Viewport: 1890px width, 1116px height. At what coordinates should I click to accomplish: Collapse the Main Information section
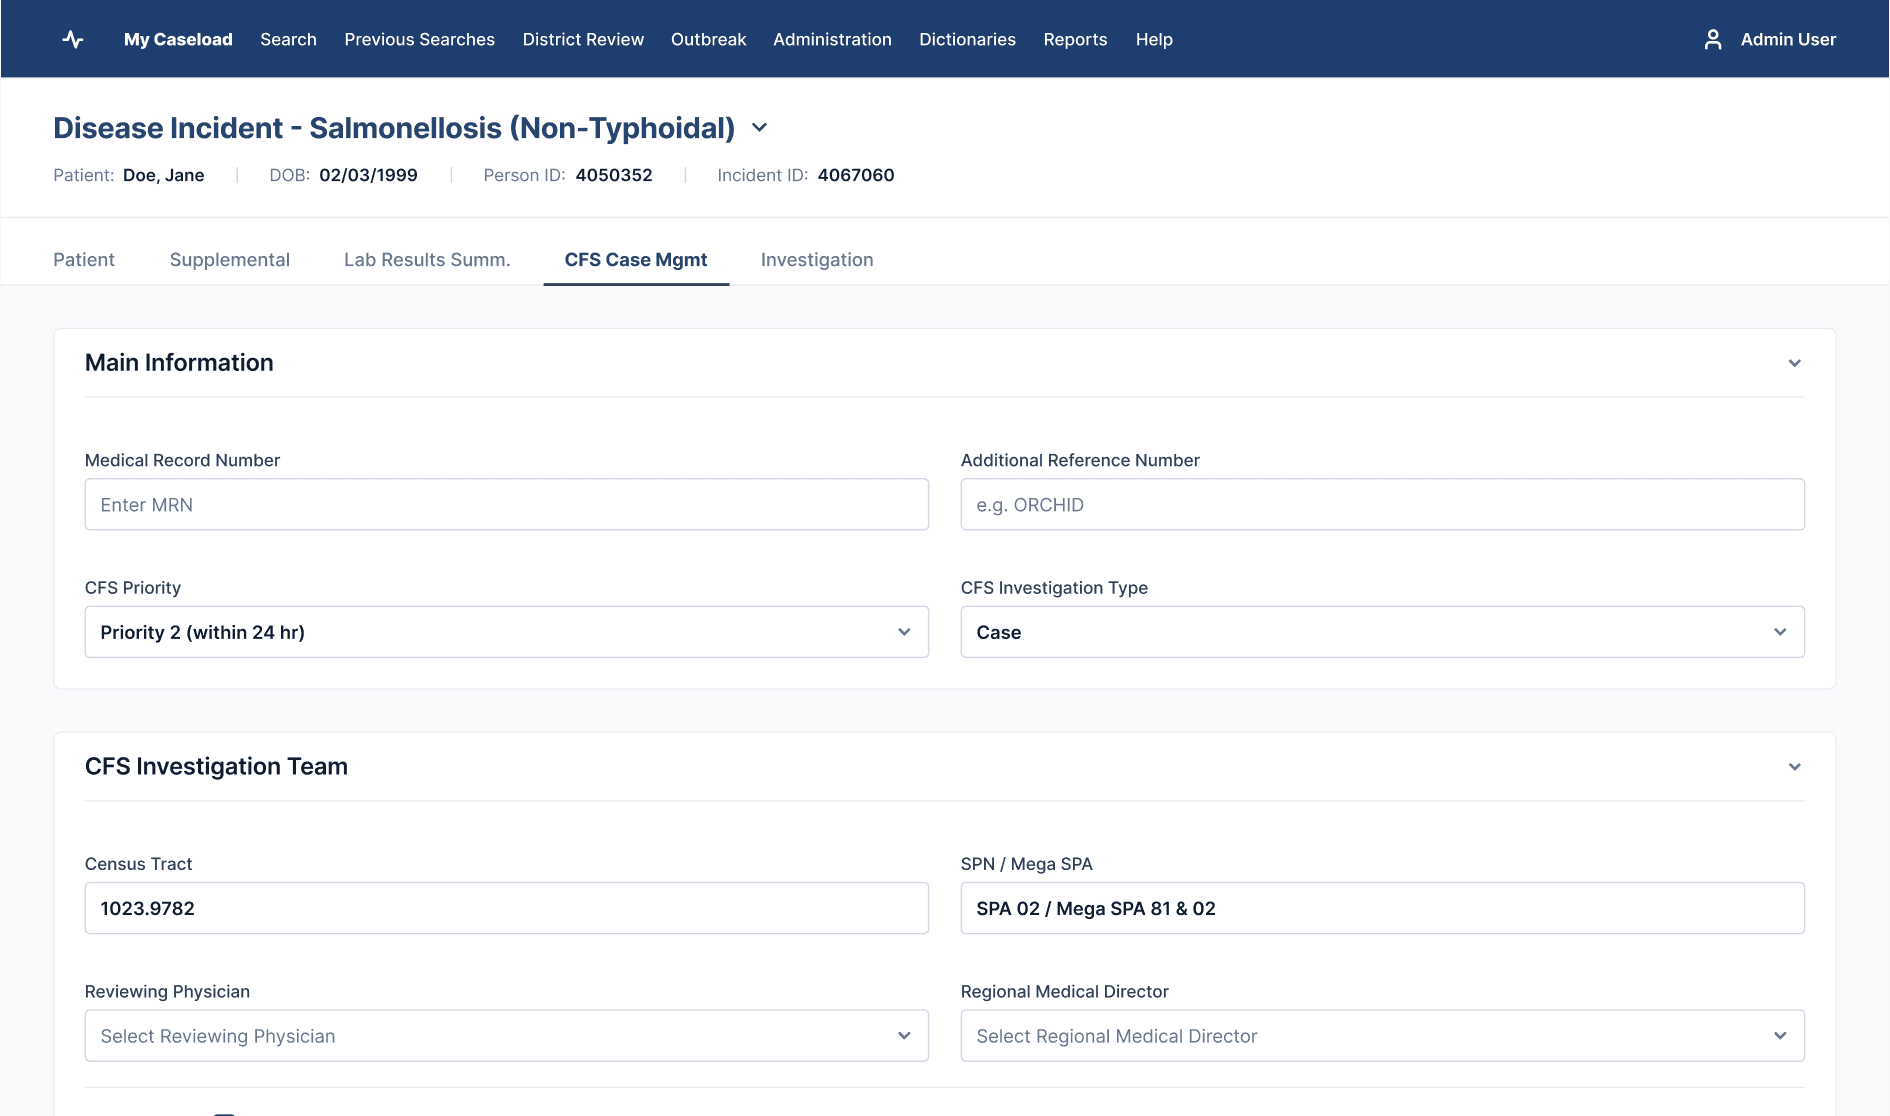point(1795,363)
